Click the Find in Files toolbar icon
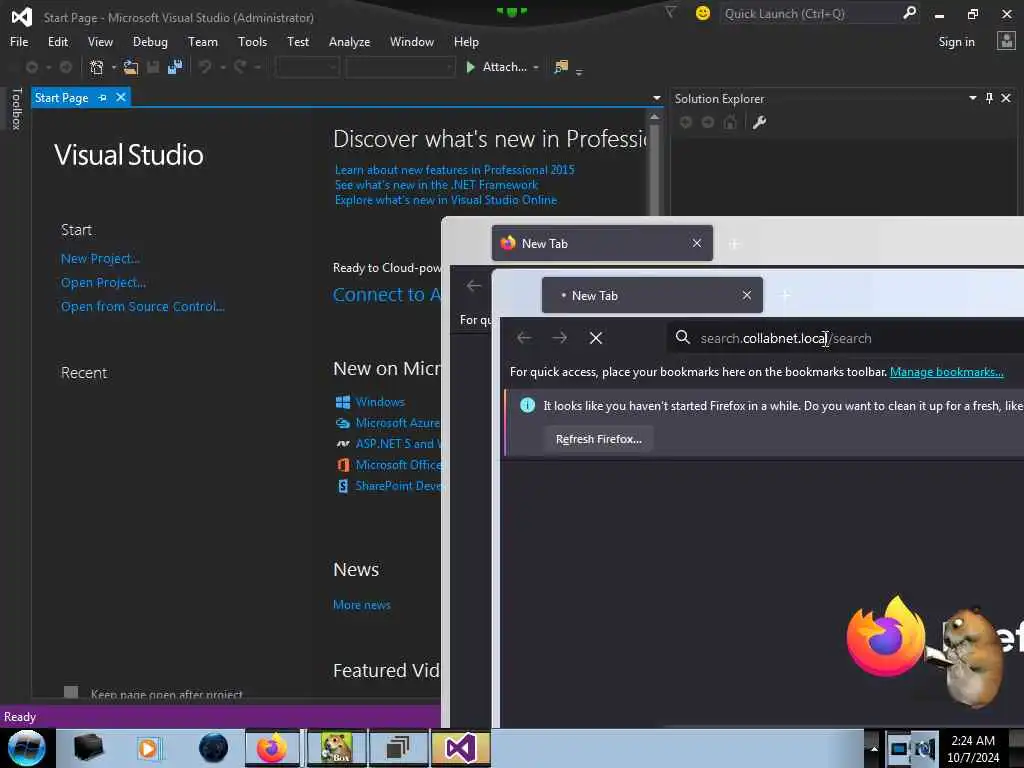Screen dimensions: 1024x768 point(560,67)
